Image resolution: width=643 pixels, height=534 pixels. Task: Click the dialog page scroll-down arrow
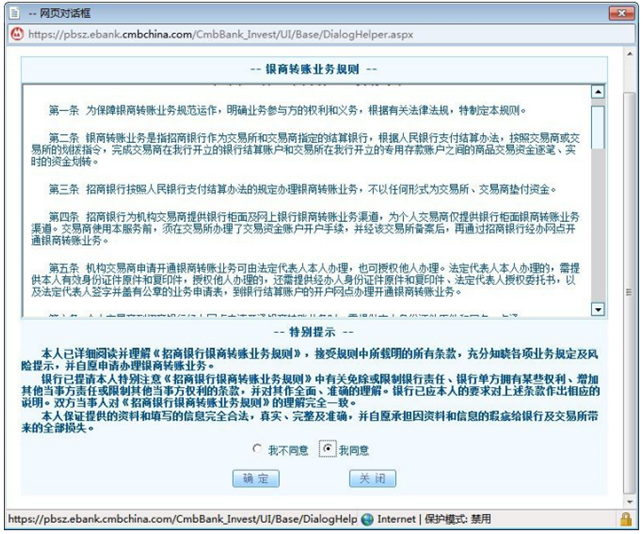[629, 501]
